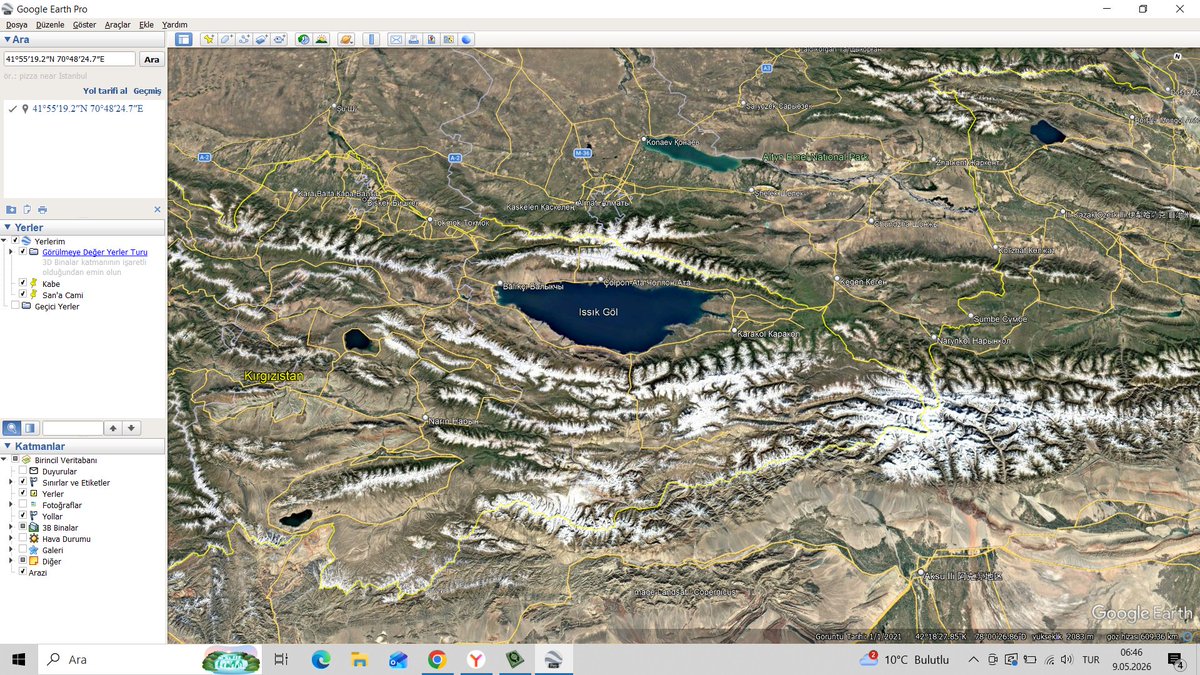Expand Görülmeye Değer Yerler Turu folder
1200x675 pixels.
[11, 252]
